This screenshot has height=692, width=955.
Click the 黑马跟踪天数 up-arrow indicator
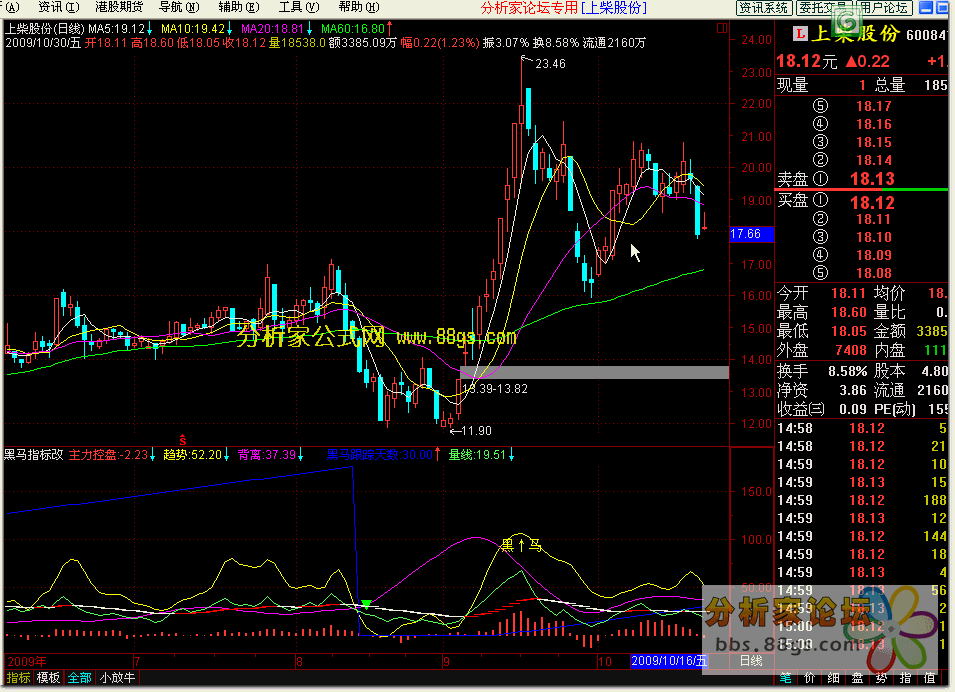437,454
